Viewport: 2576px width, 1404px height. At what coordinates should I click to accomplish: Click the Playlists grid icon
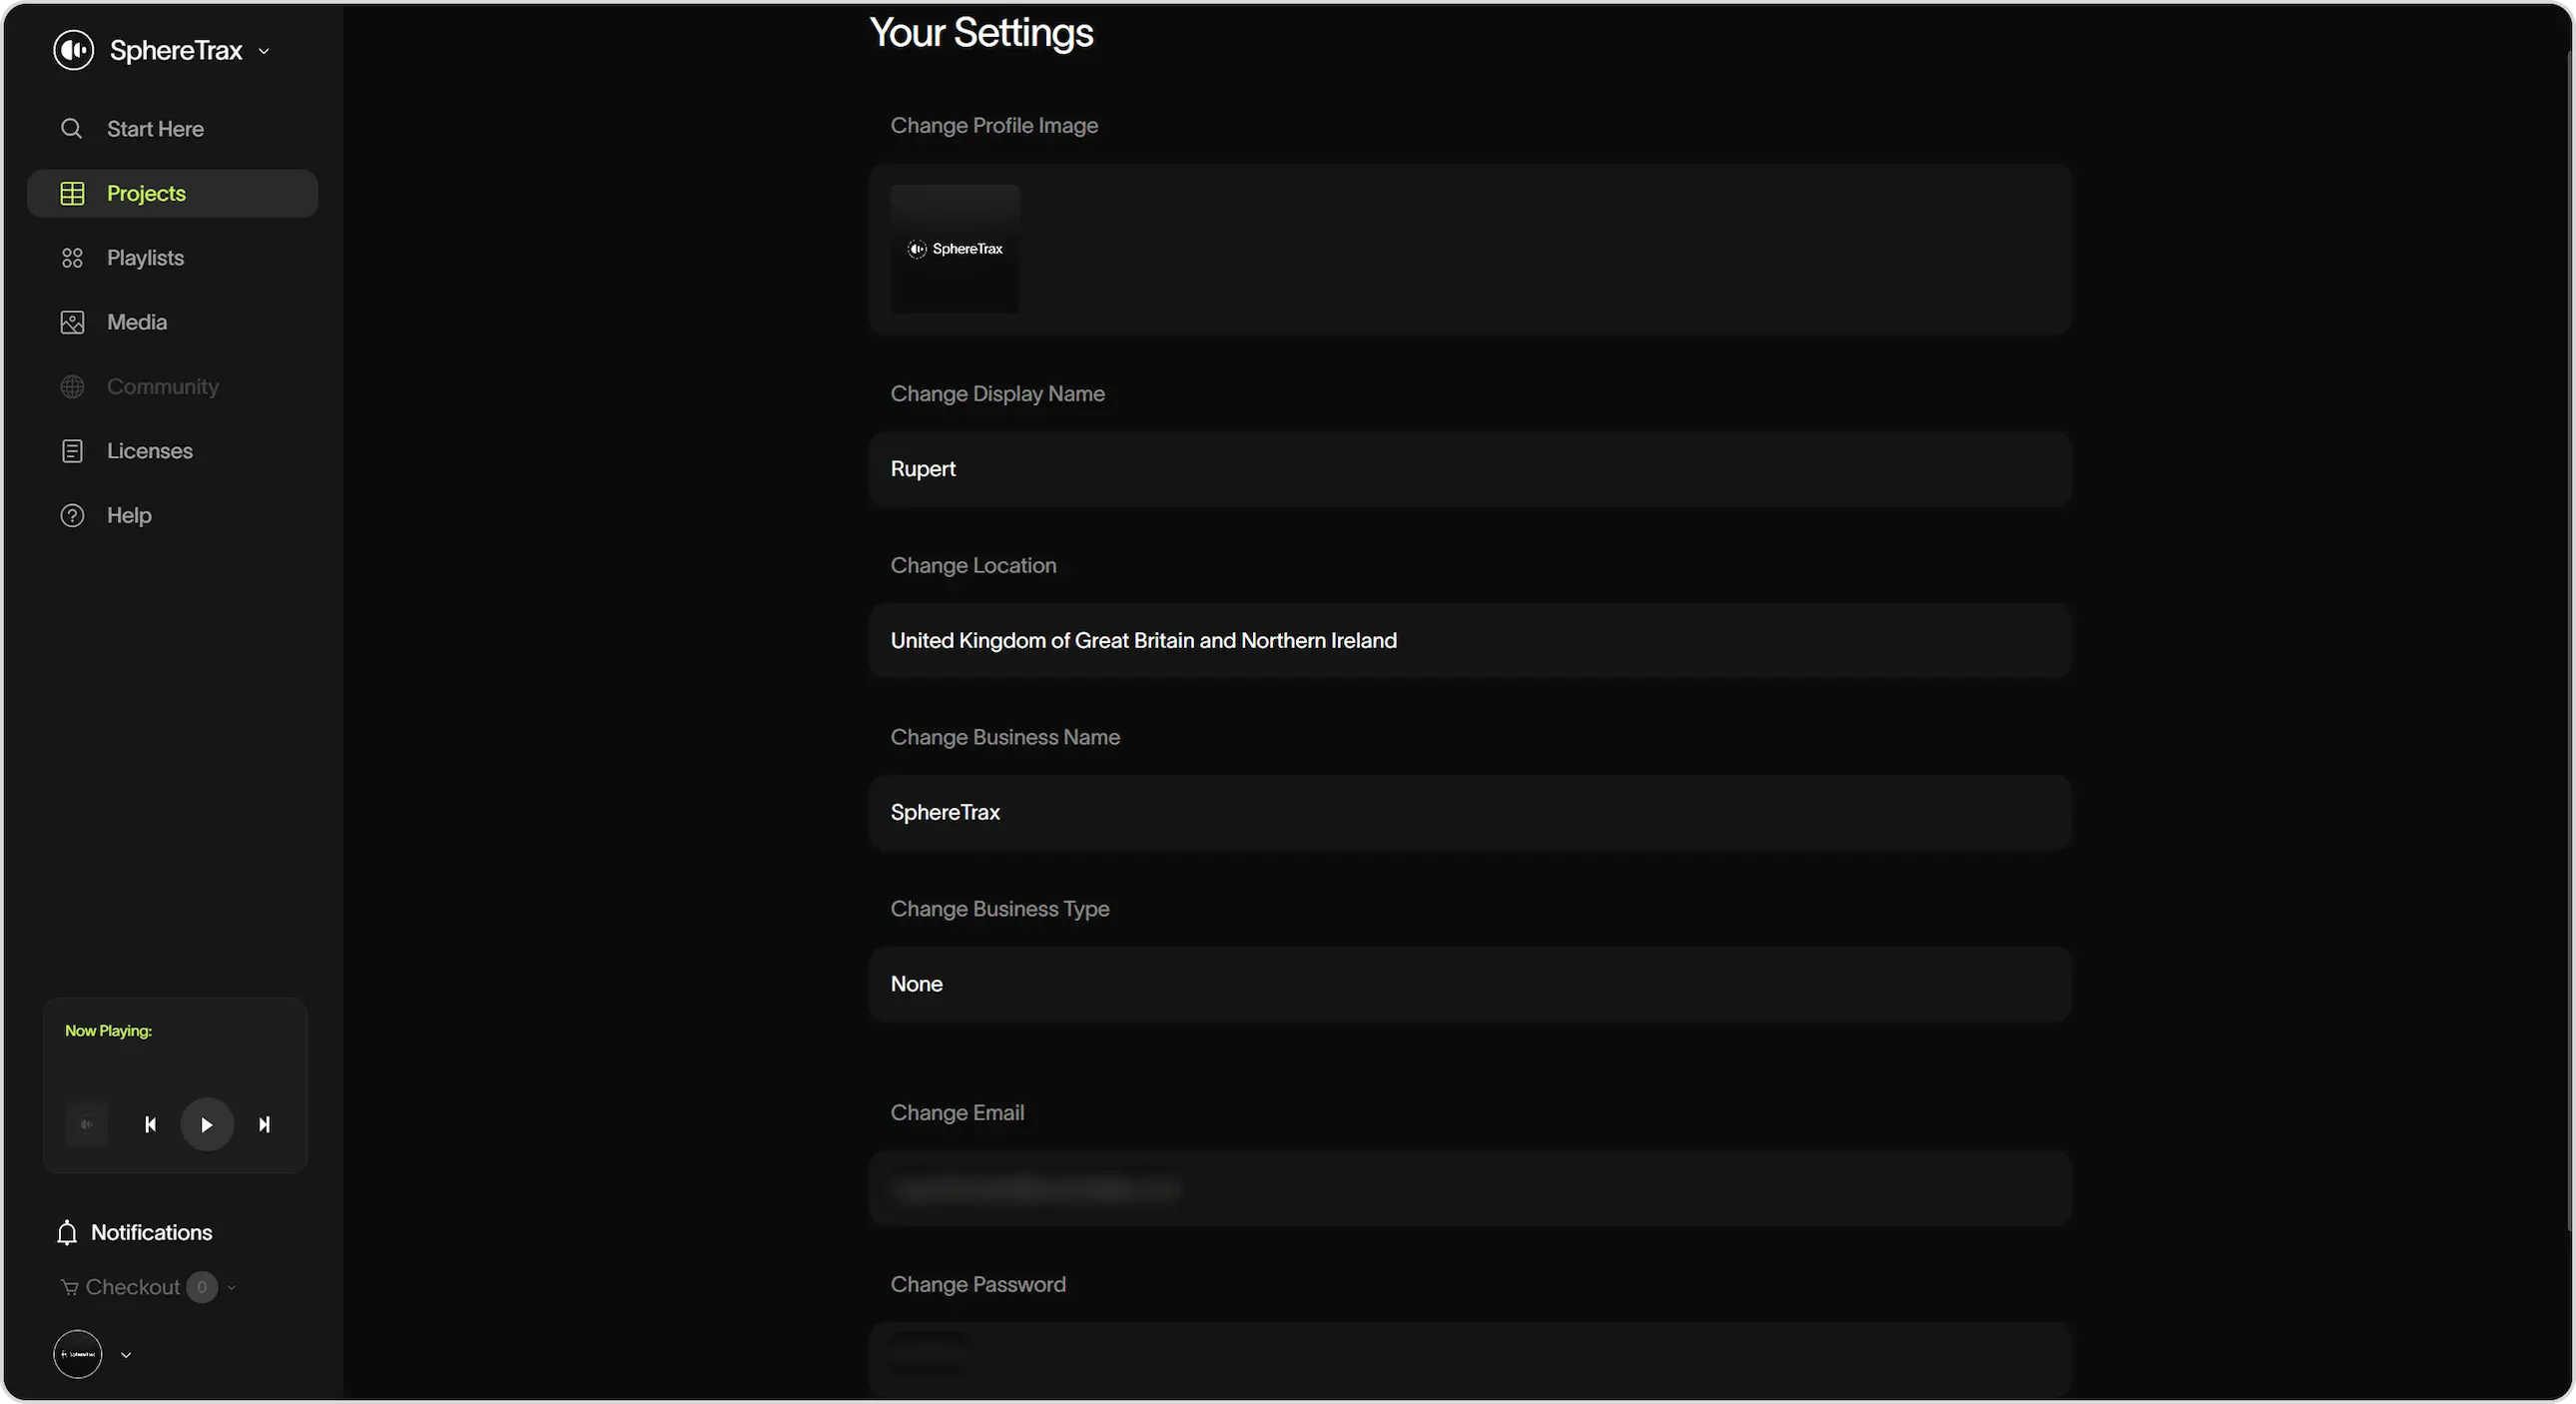coord(72,258)
